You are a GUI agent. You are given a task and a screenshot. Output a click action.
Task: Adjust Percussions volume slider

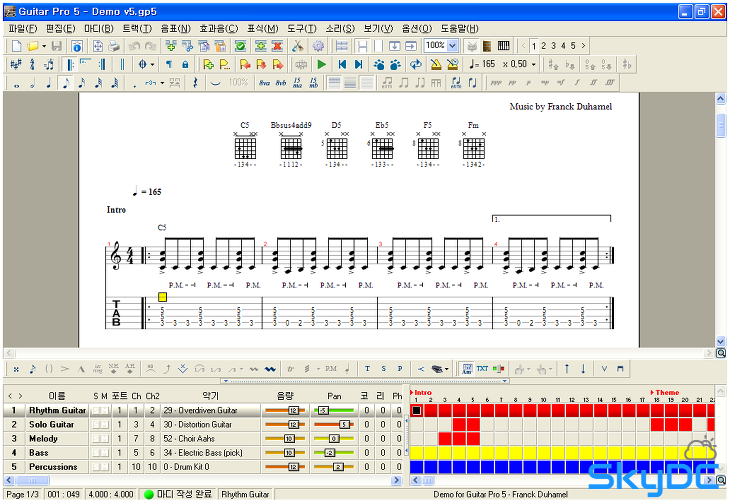click(x=285, y=467)
